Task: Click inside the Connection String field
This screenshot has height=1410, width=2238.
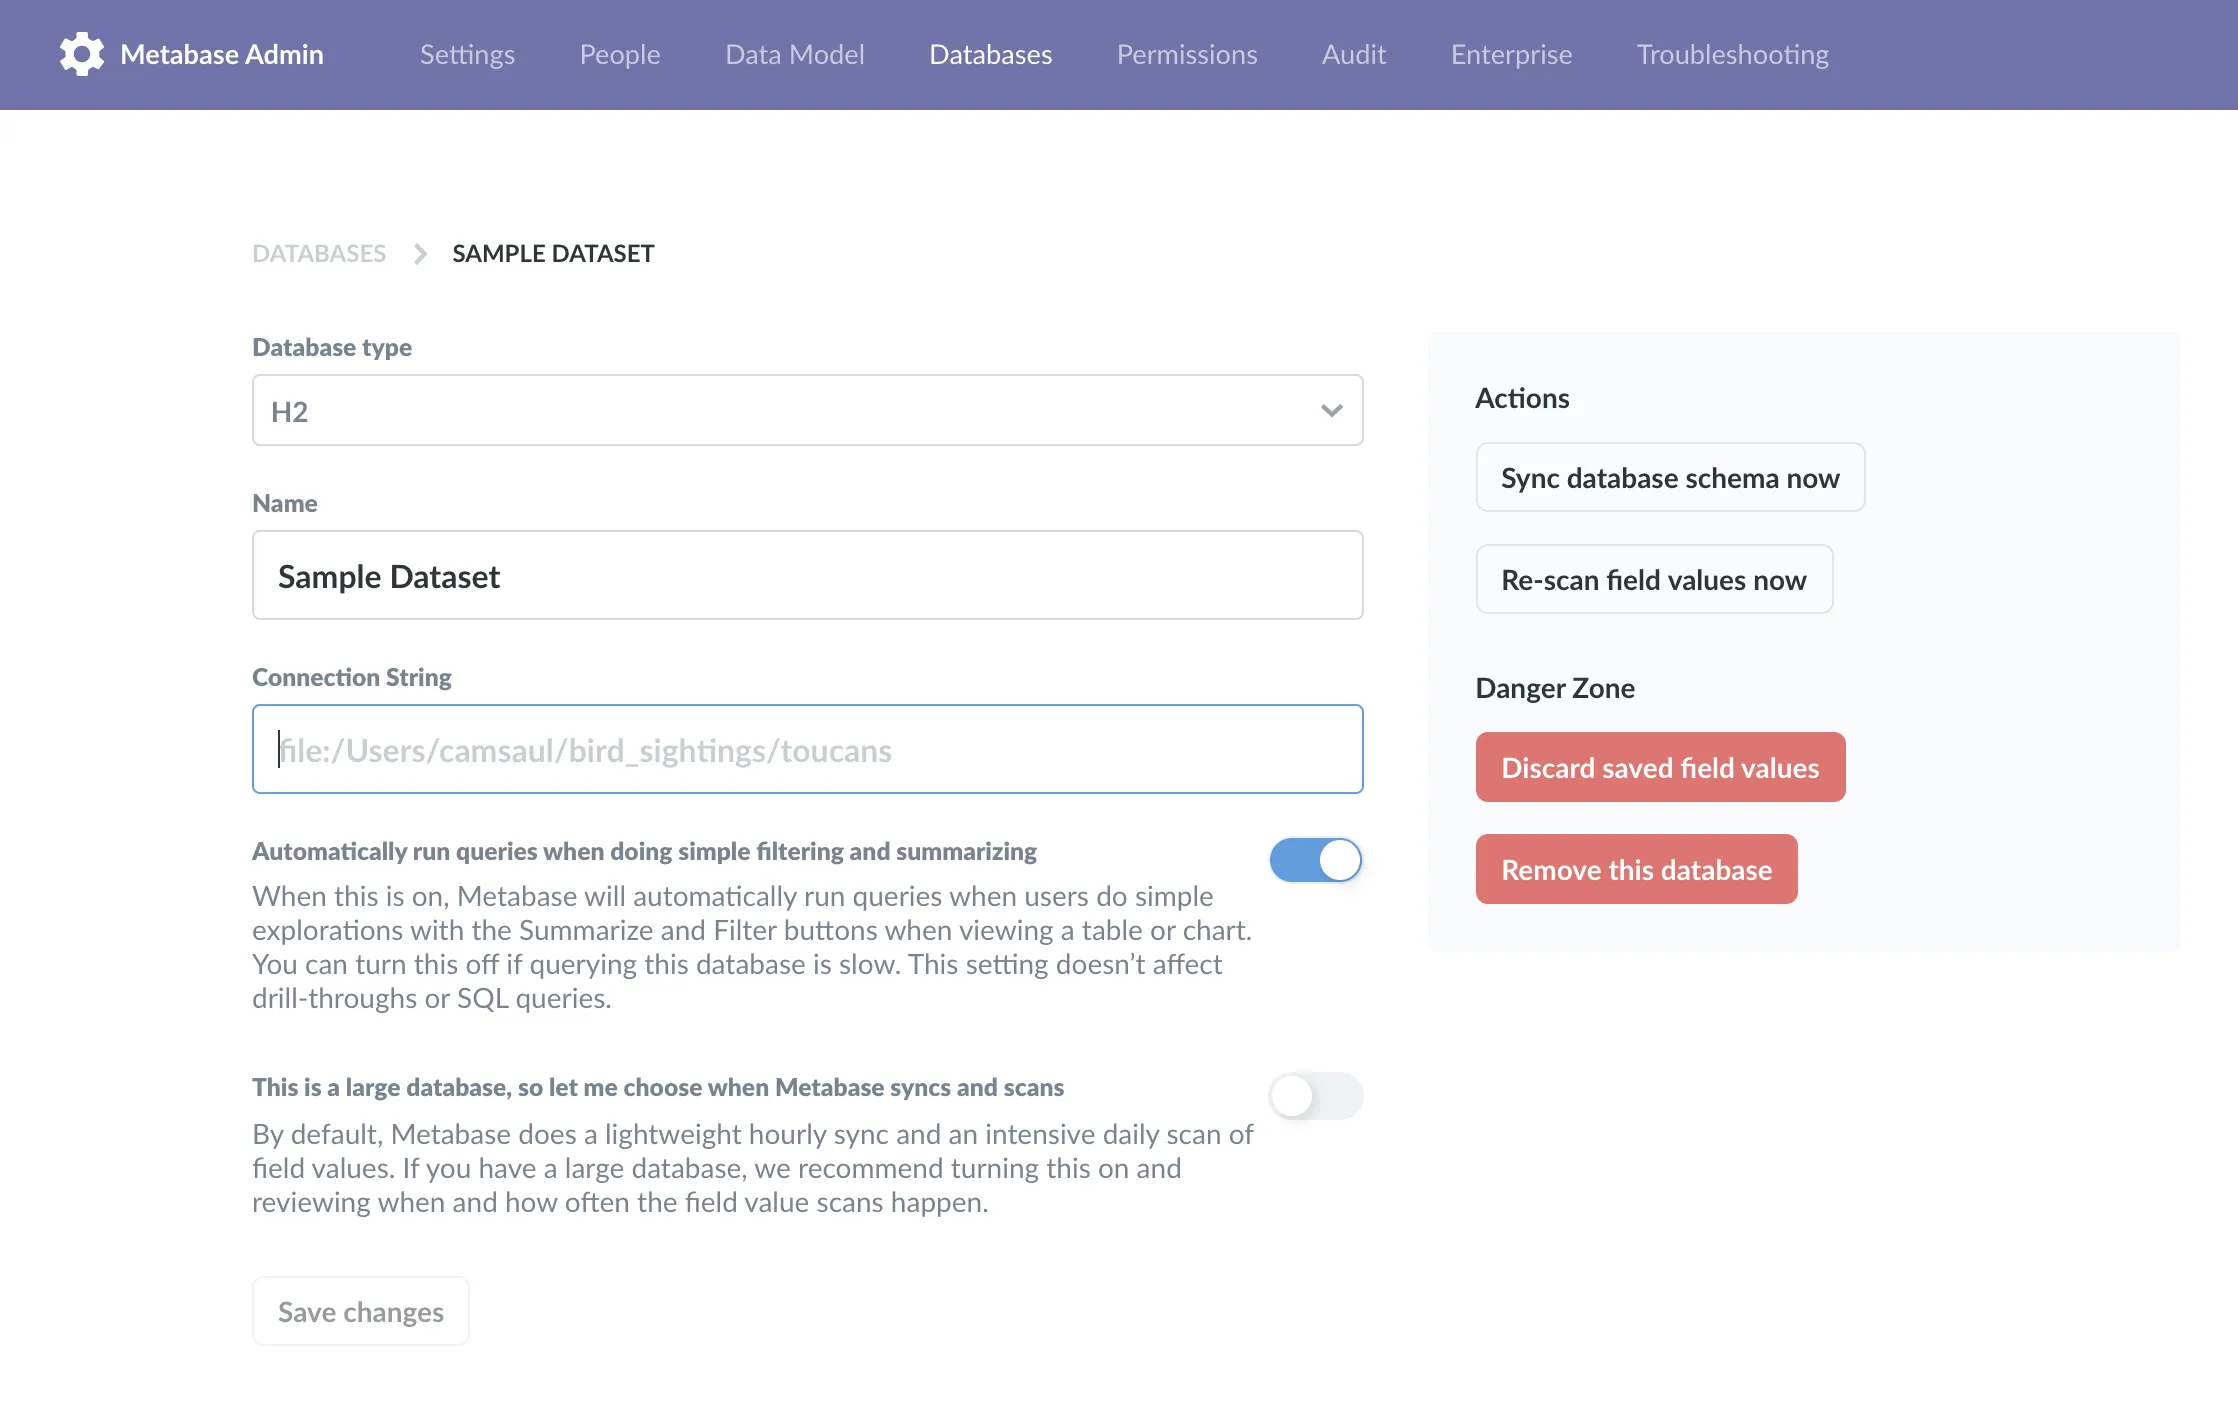Action: [807, 749]
